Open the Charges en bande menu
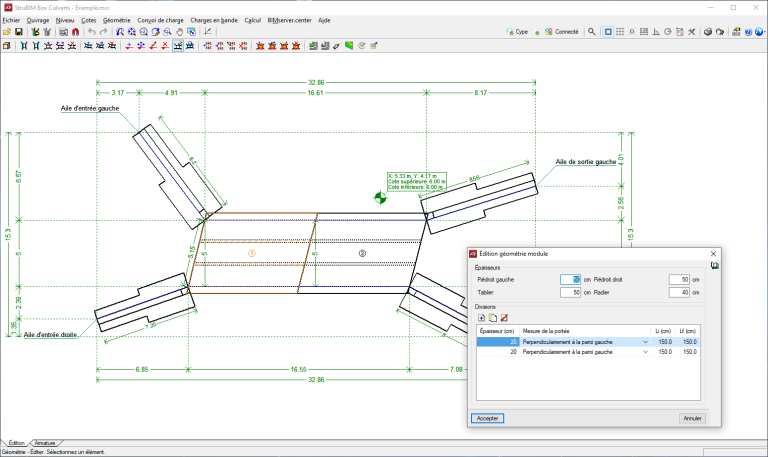Viewport: 768px width, 457px height. (x=214, y=20)
